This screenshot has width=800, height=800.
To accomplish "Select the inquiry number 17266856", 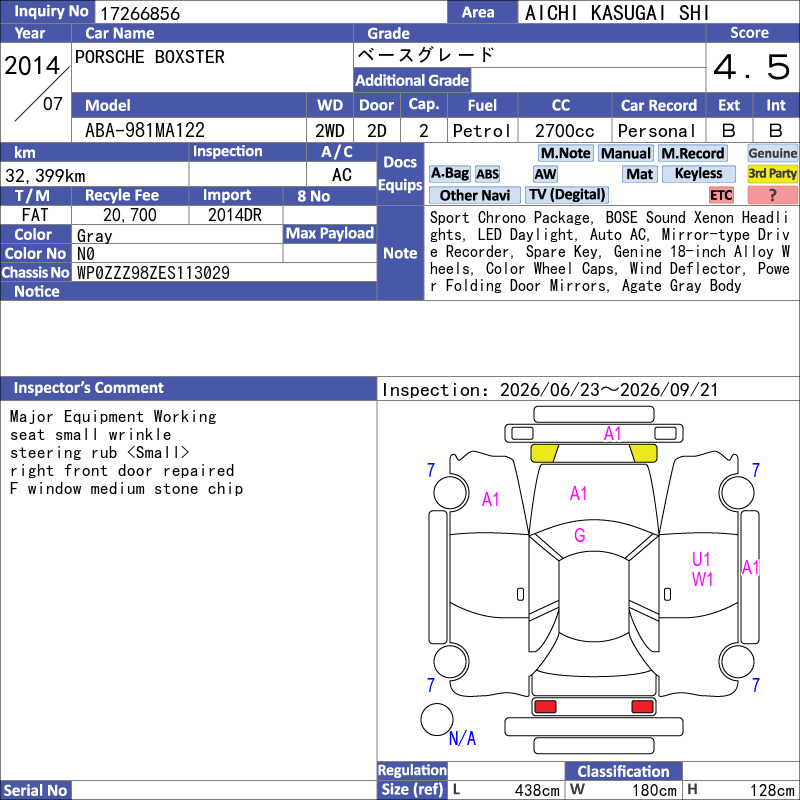I will click(x=140, y=13).
